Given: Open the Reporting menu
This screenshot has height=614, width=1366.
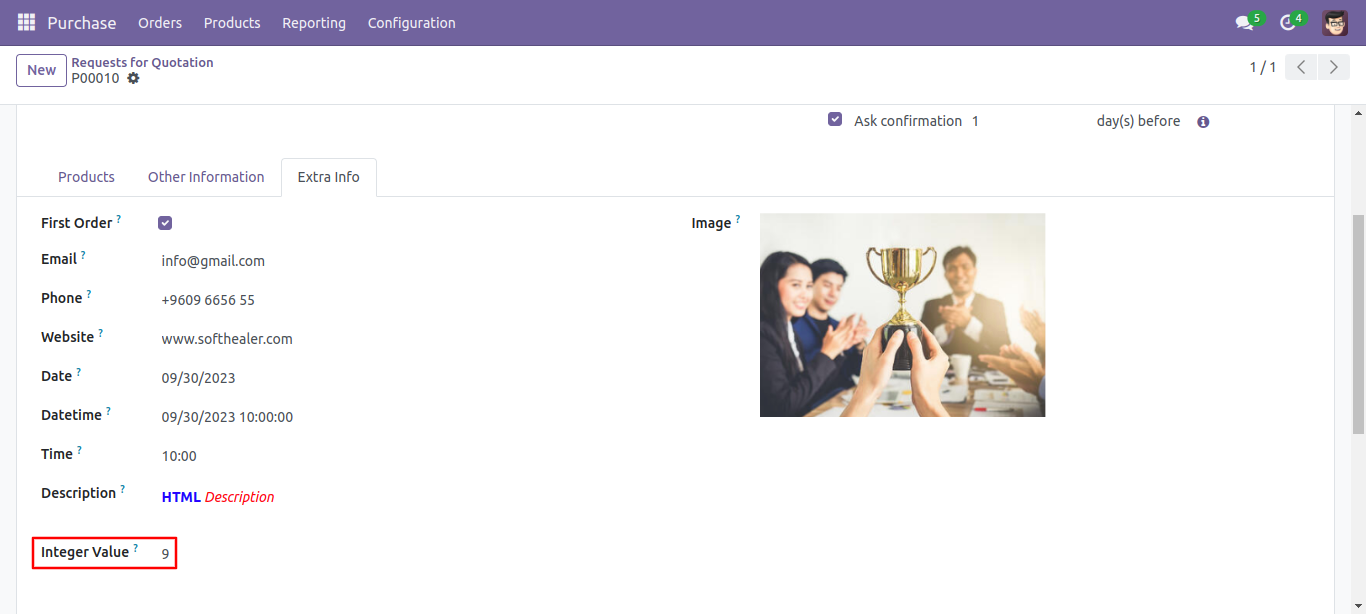Looking at the screenshot, I should (x=314, y=22).
